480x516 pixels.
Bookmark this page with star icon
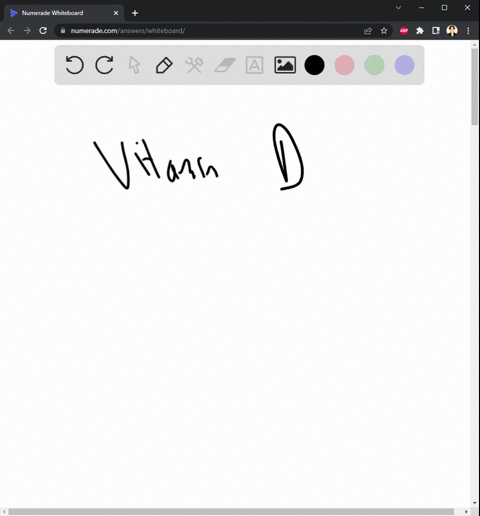click(384, 31)
